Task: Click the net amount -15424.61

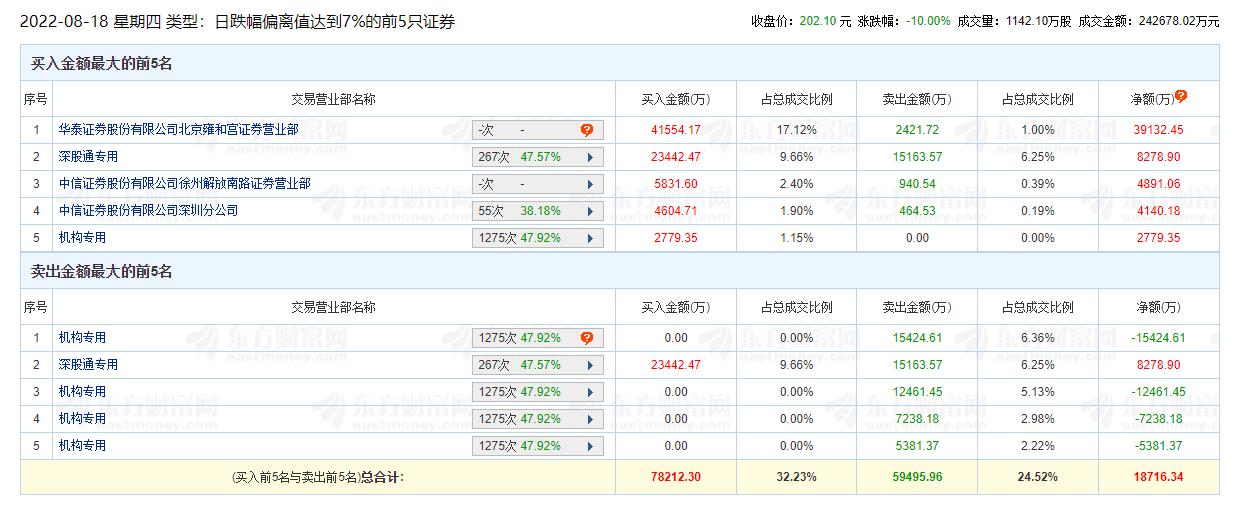Action: [x=1158, y=338]
